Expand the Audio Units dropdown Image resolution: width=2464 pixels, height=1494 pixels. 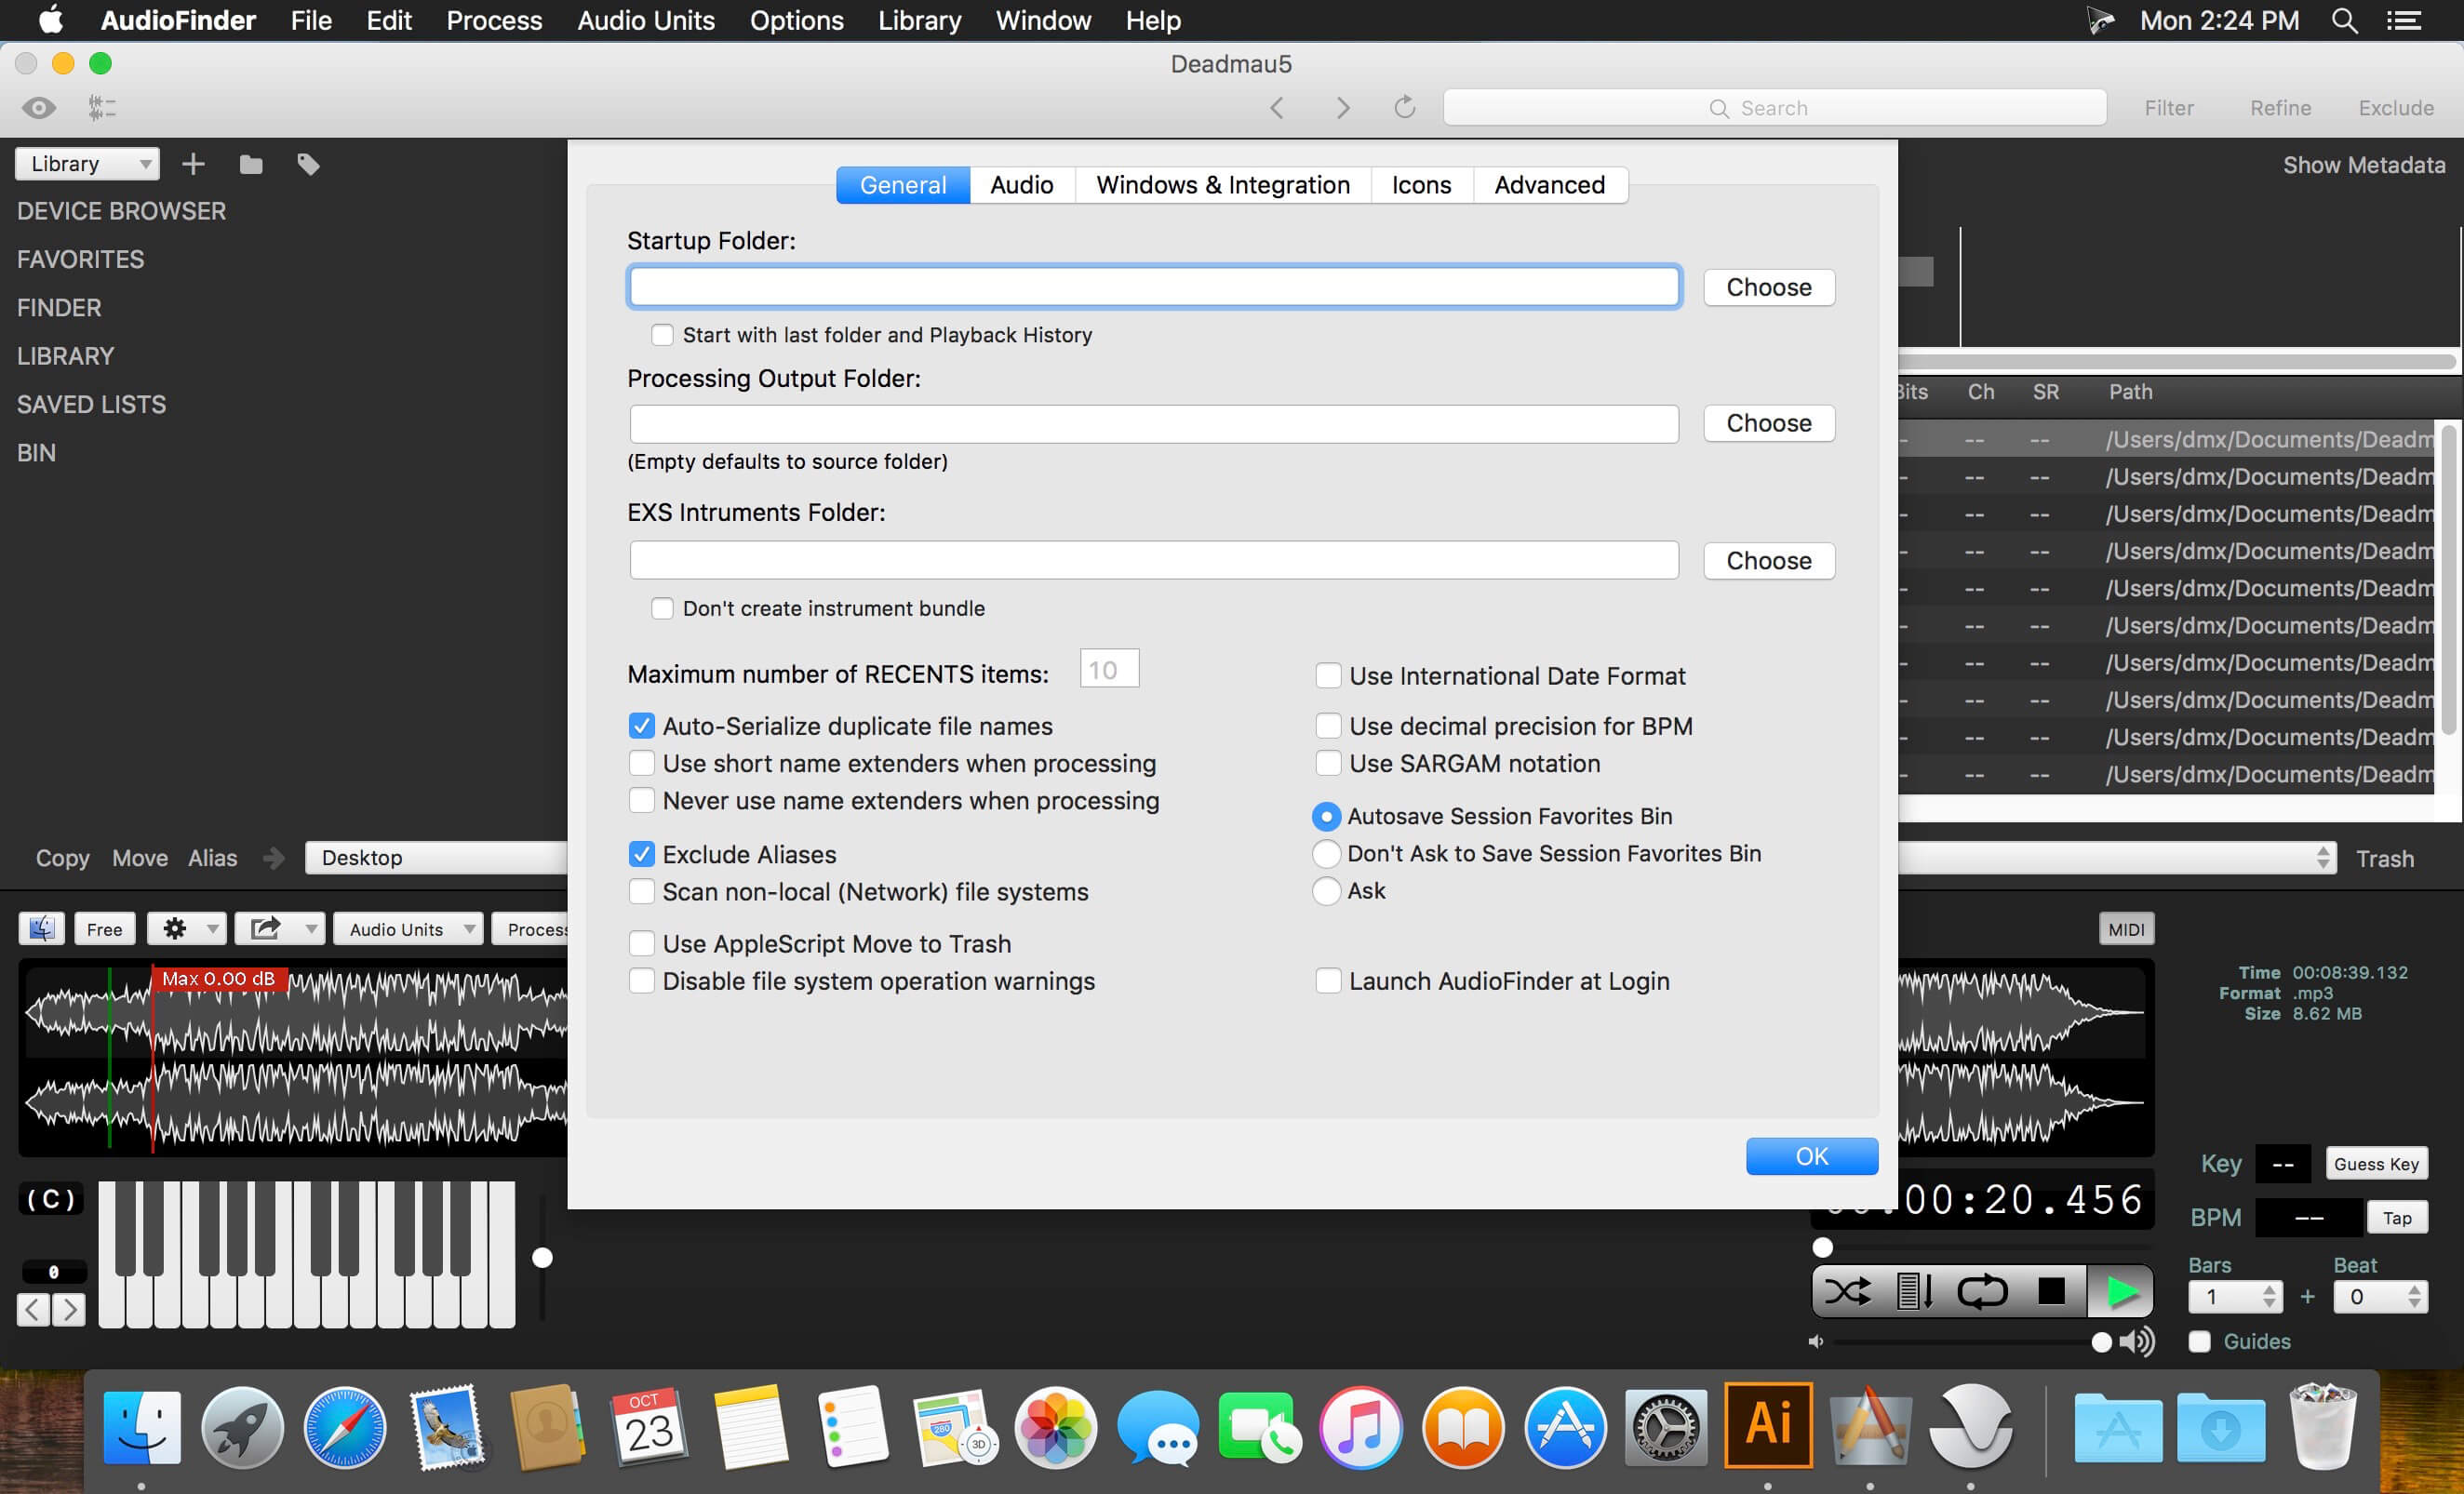pyautogui.click(x=409, y=929)
